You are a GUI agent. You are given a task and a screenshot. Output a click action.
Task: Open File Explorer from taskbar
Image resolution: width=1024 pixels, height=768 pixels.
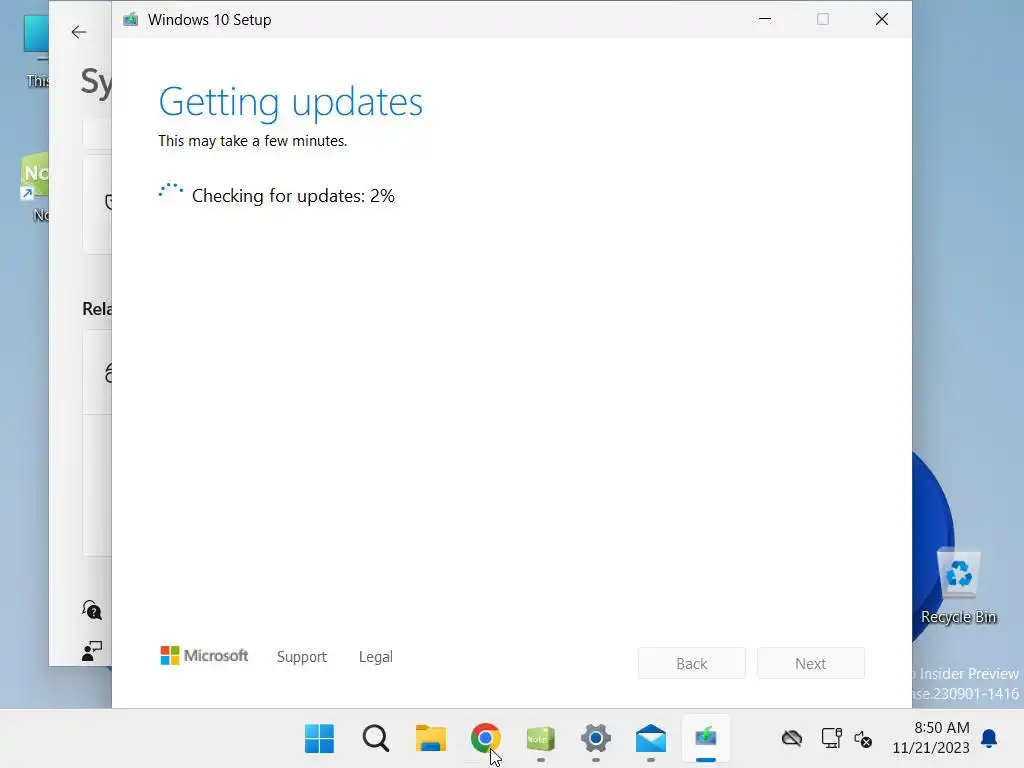point(430,739)
